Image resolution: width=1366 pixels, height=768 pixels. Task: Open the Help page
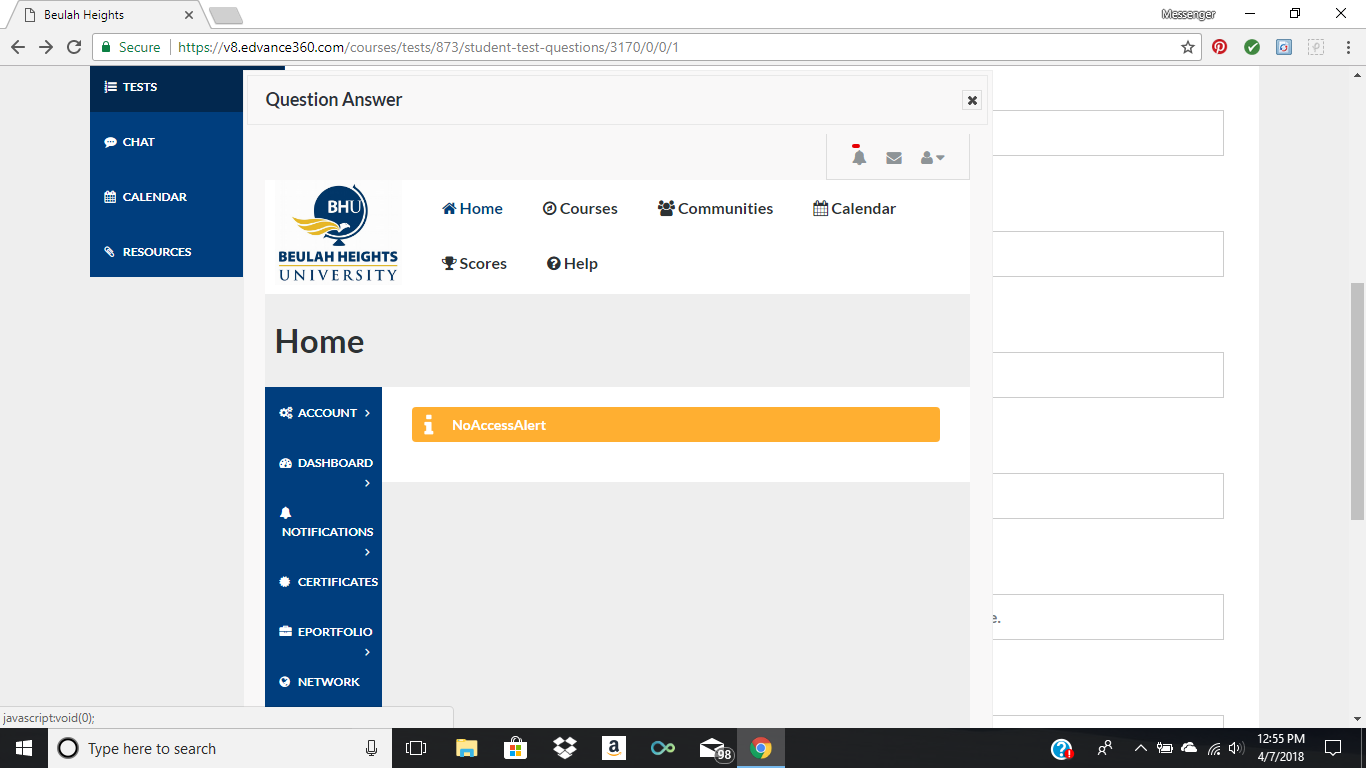point(572,264)
